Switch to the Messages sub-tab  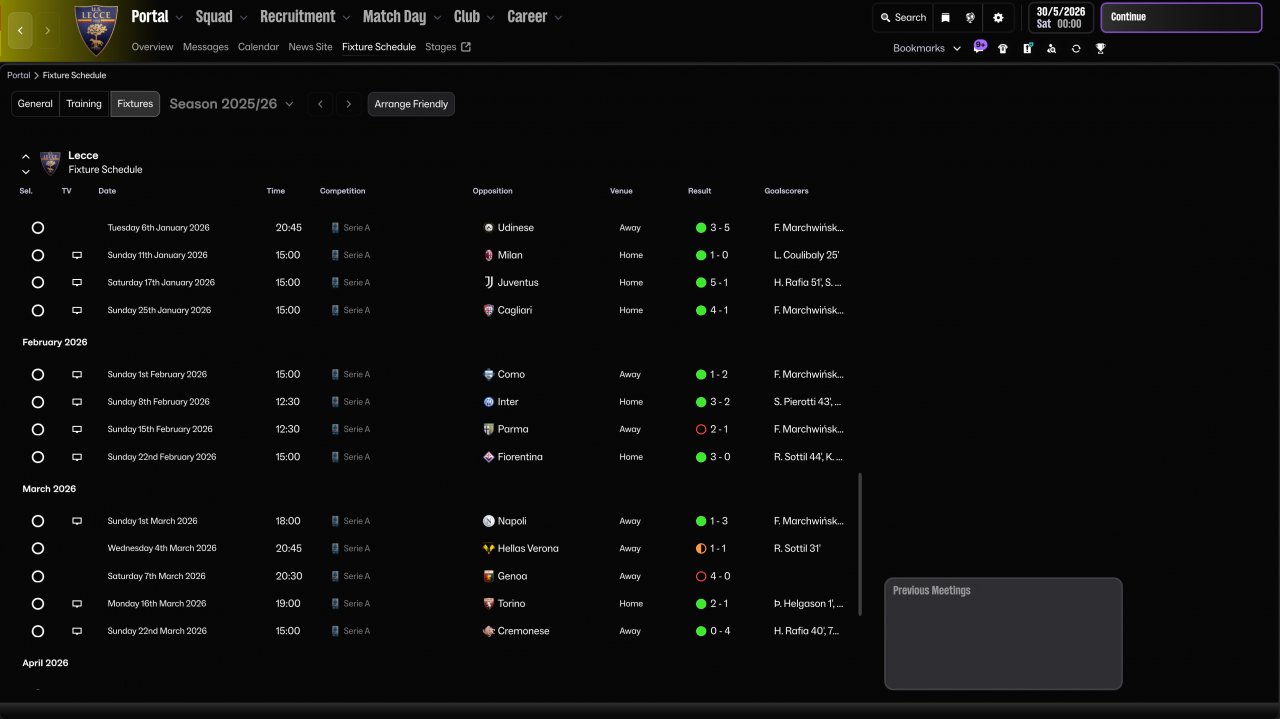pyautogui.click(x=205, y=47)
